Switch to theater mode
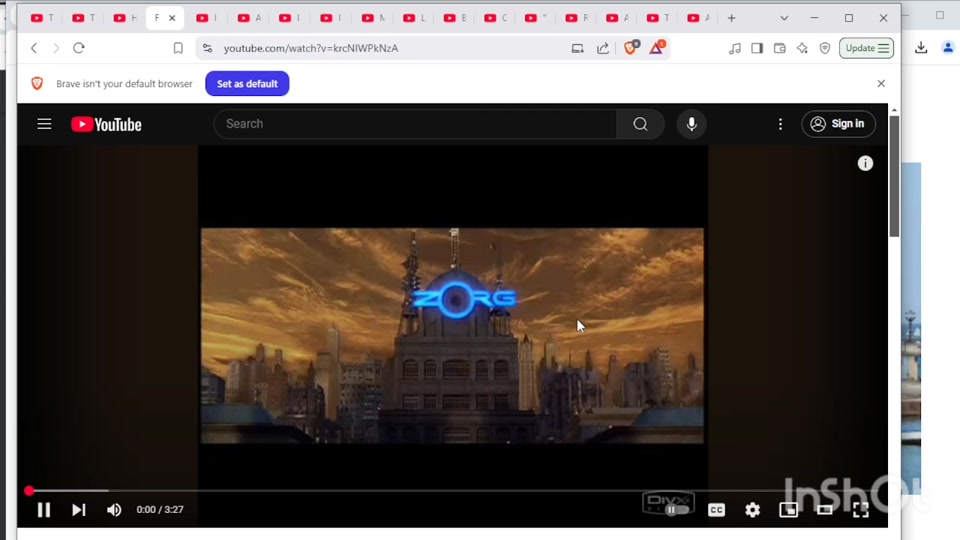The height and width of the screenshot is (540, 960). [824, 510]
